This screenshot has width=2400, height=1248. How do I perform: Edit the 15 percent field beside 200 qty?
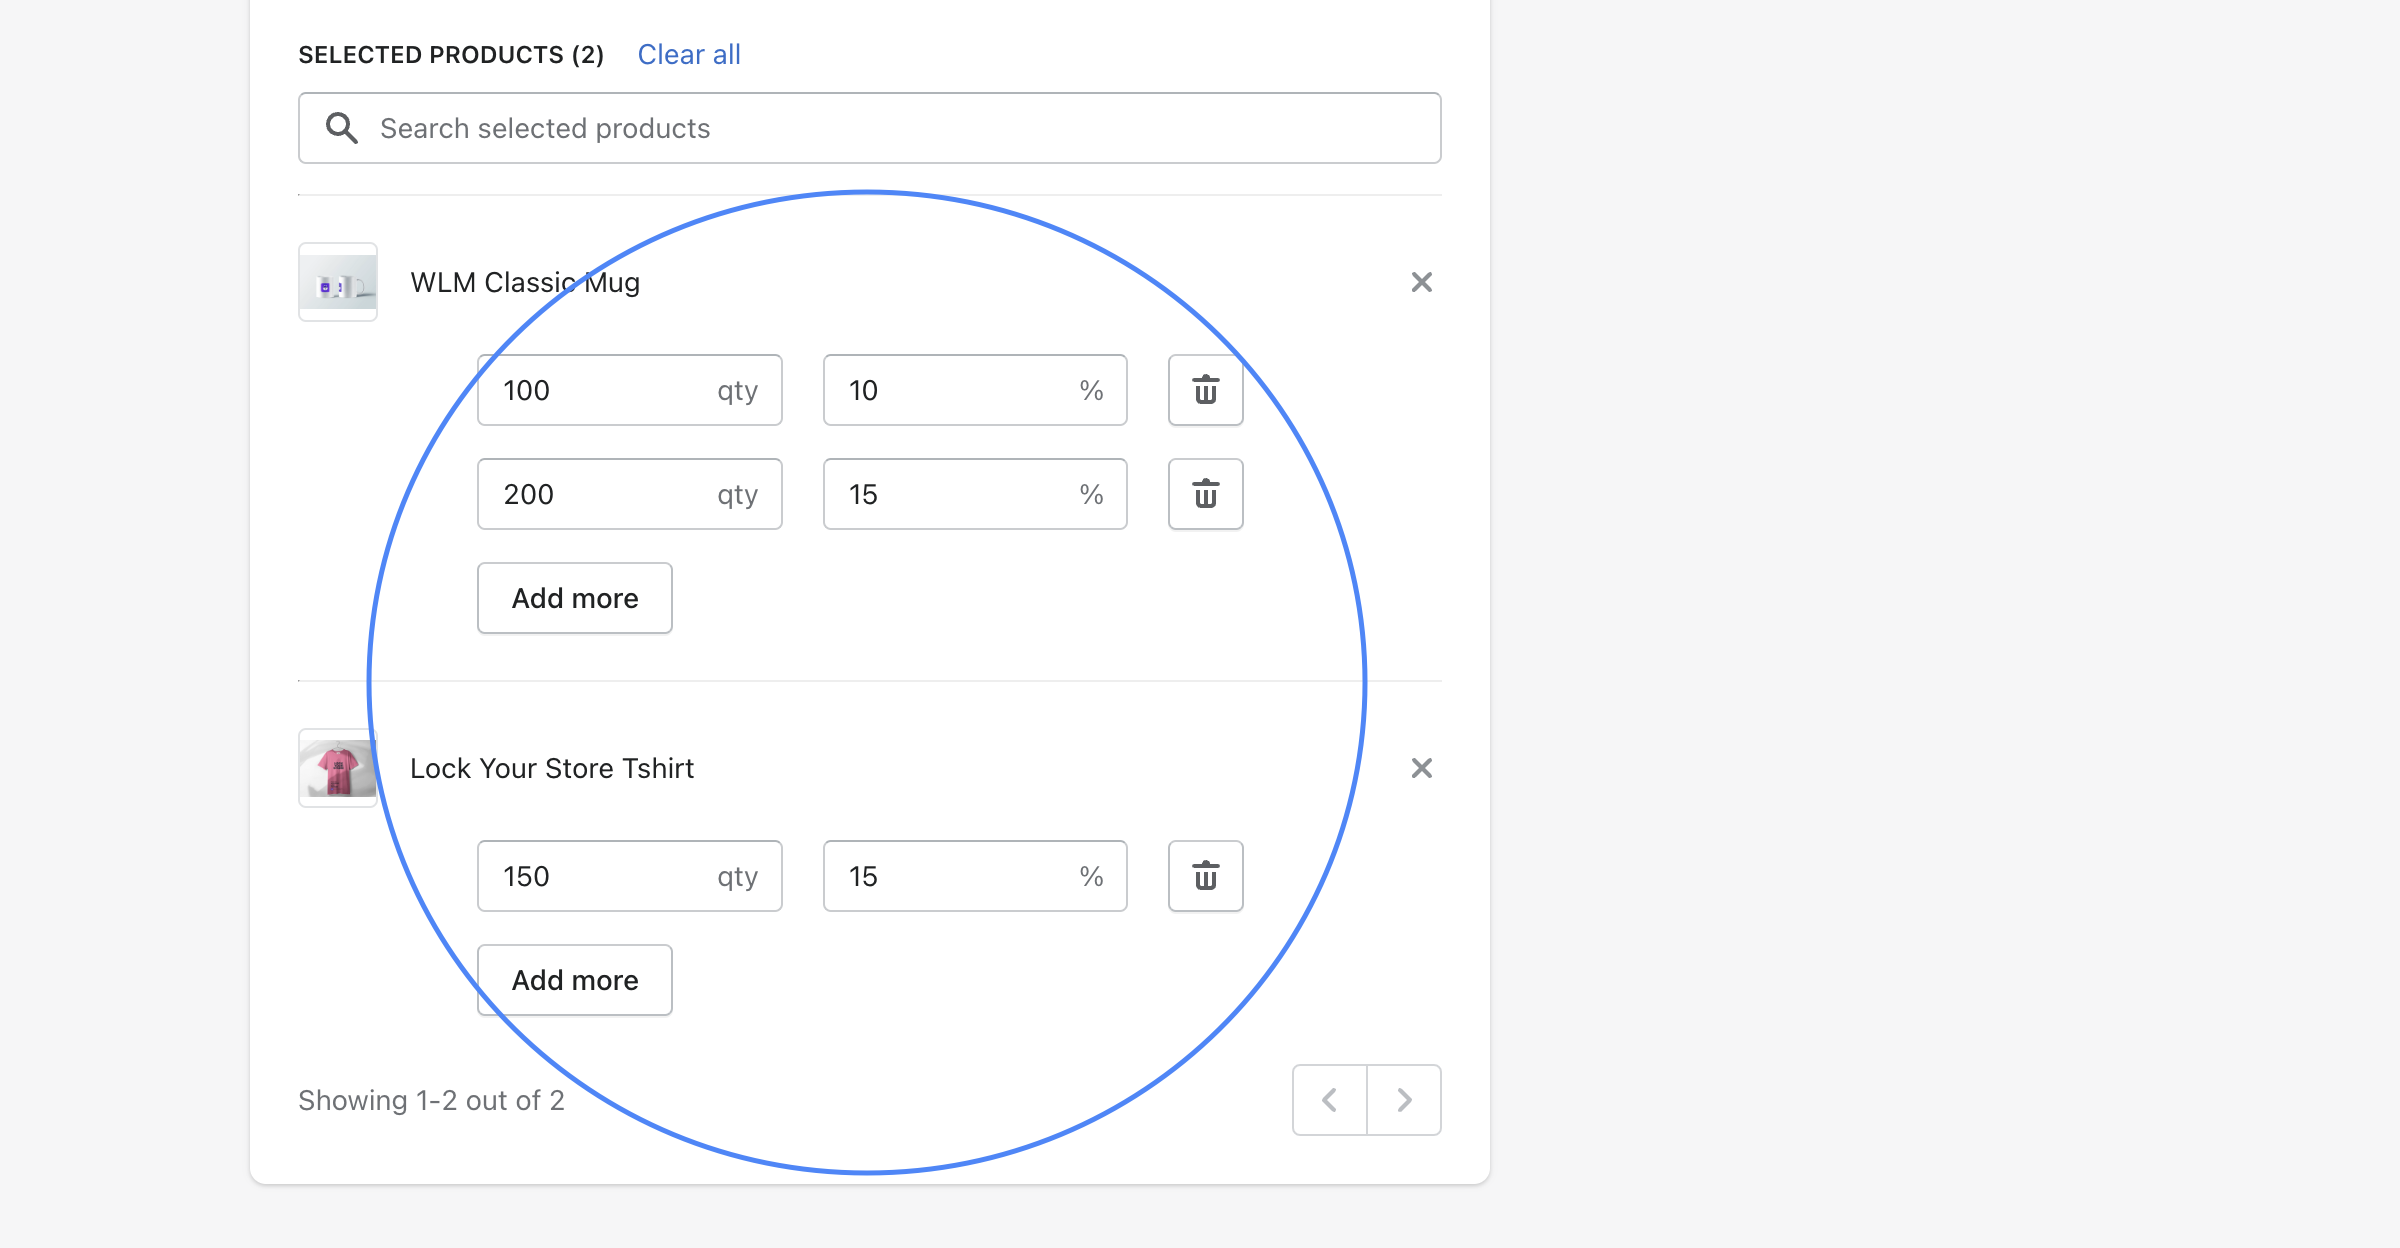coord(975,494)
